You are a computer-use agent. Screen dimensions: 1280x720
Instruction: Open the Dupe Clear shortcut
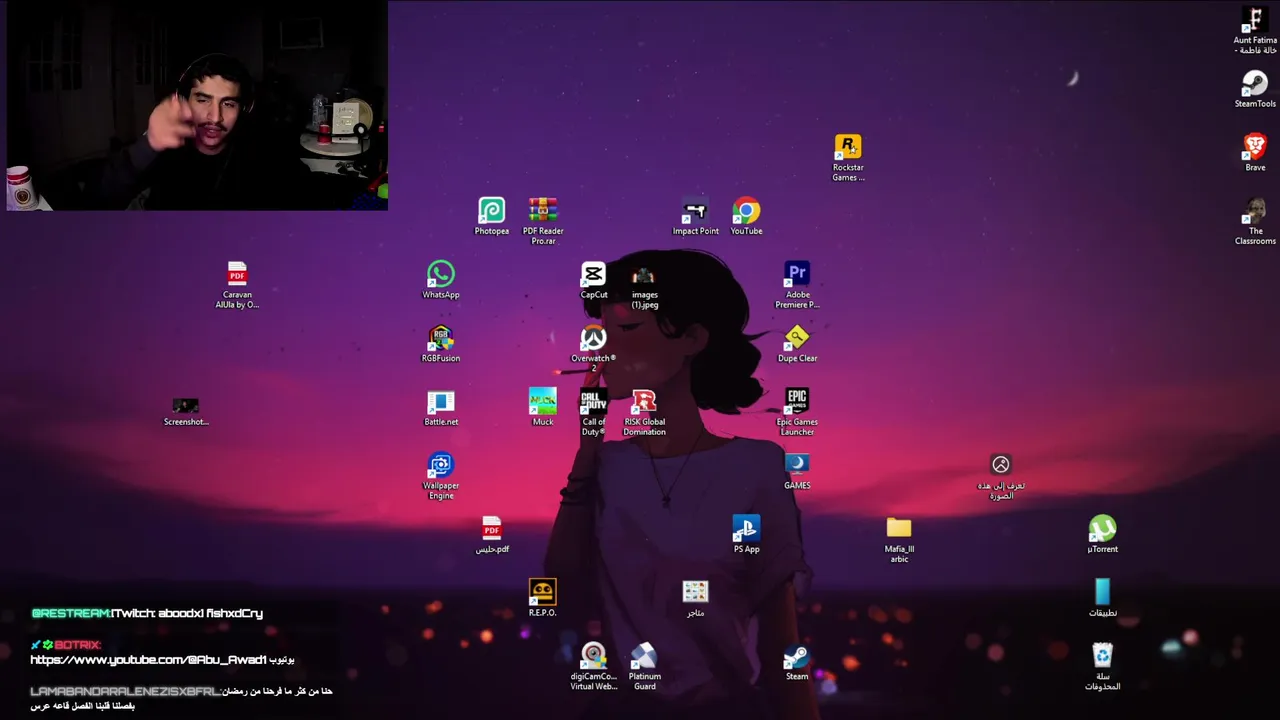click(x=797, y=344)
